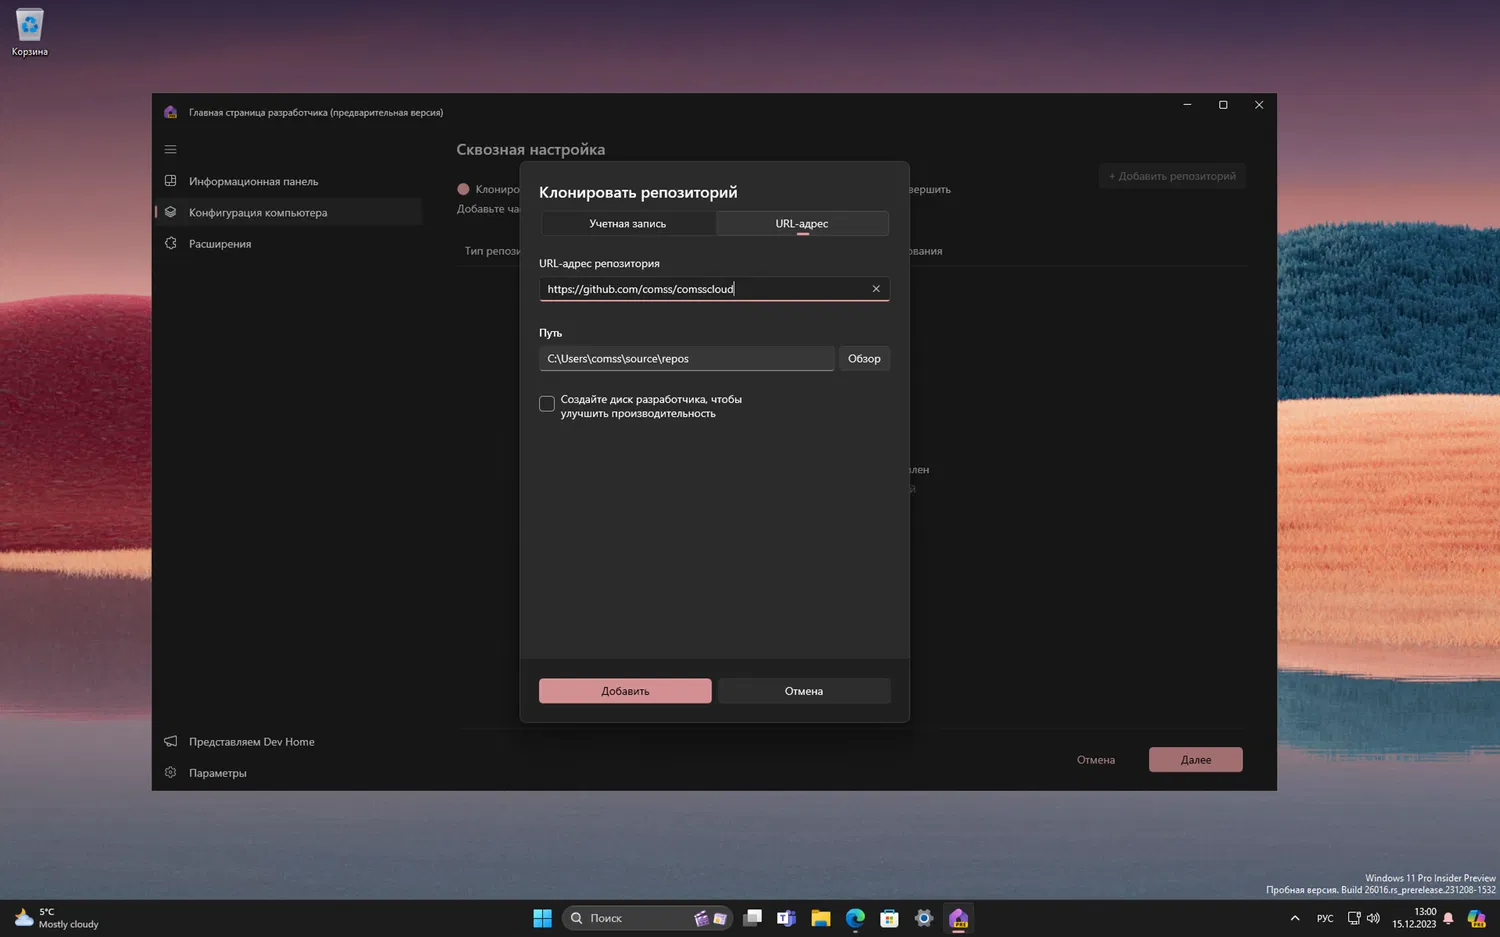
Task: Click the Конфигурация компьютера layers icon
Action: [170, 212]
